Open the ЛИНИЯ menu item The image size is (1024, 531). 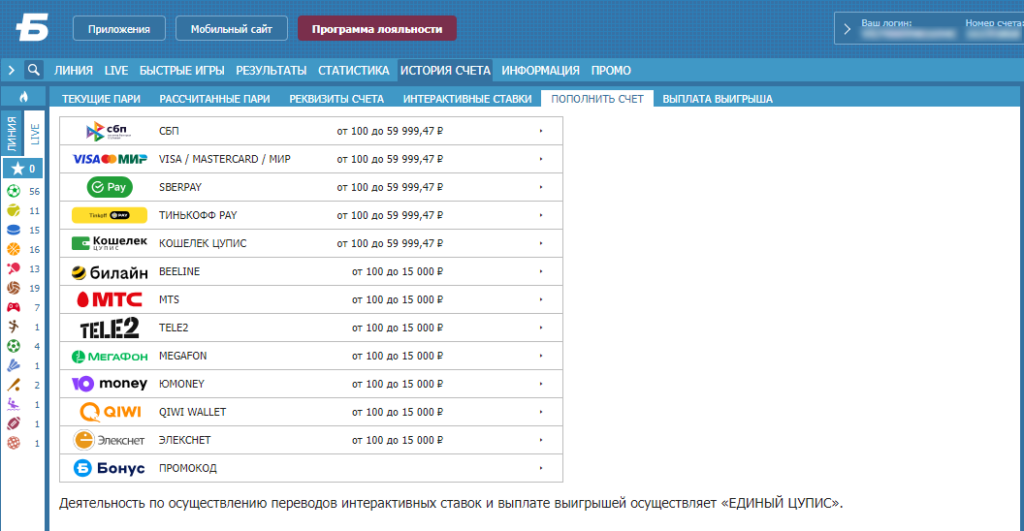[x=73, y=71]
